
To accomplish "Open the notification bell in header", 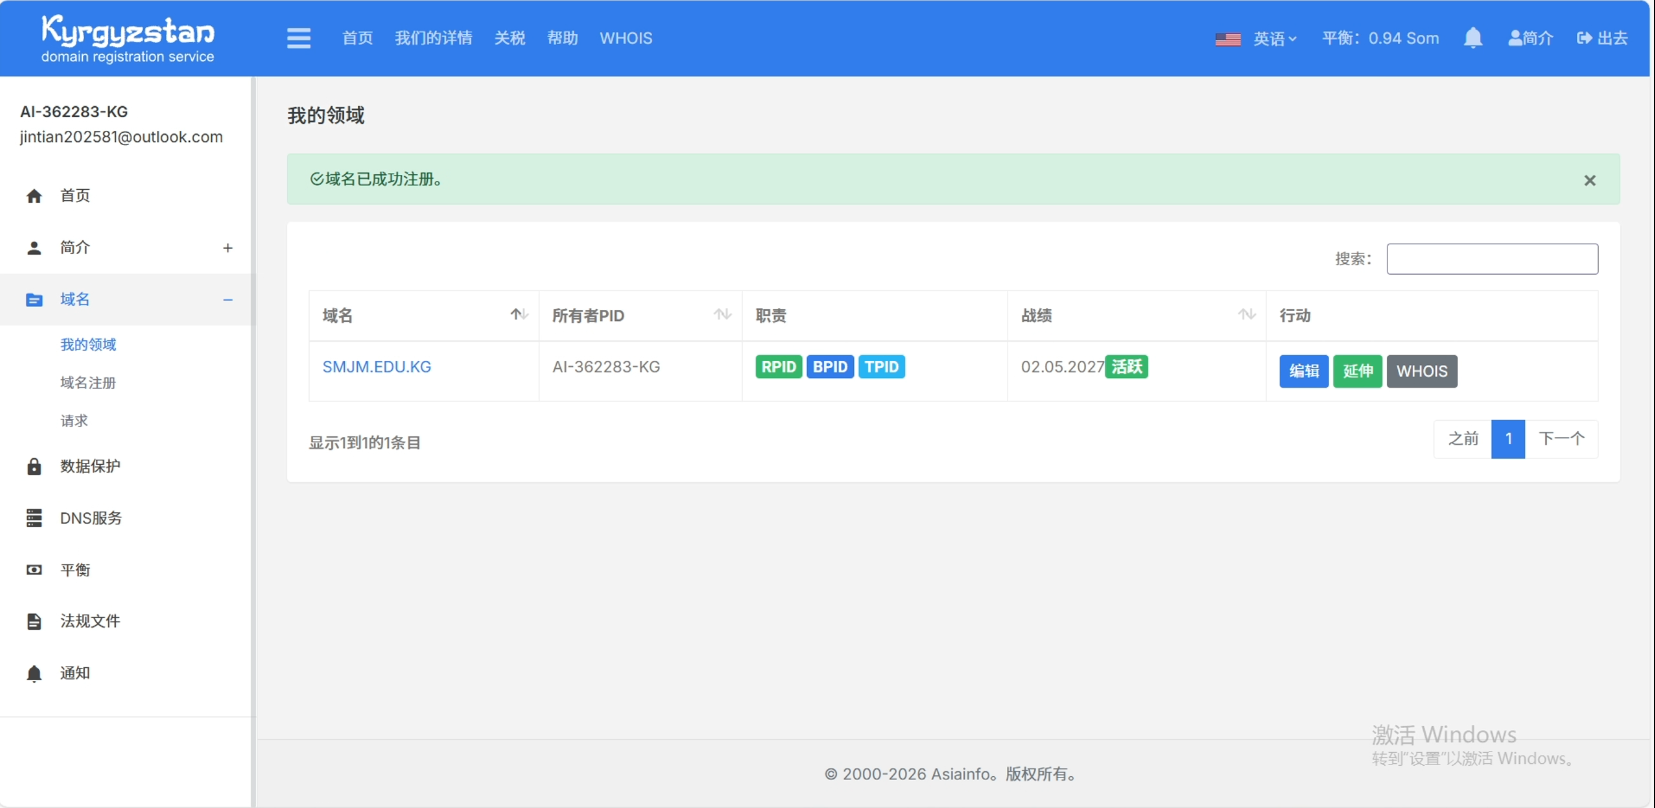I will point(1473,38).
